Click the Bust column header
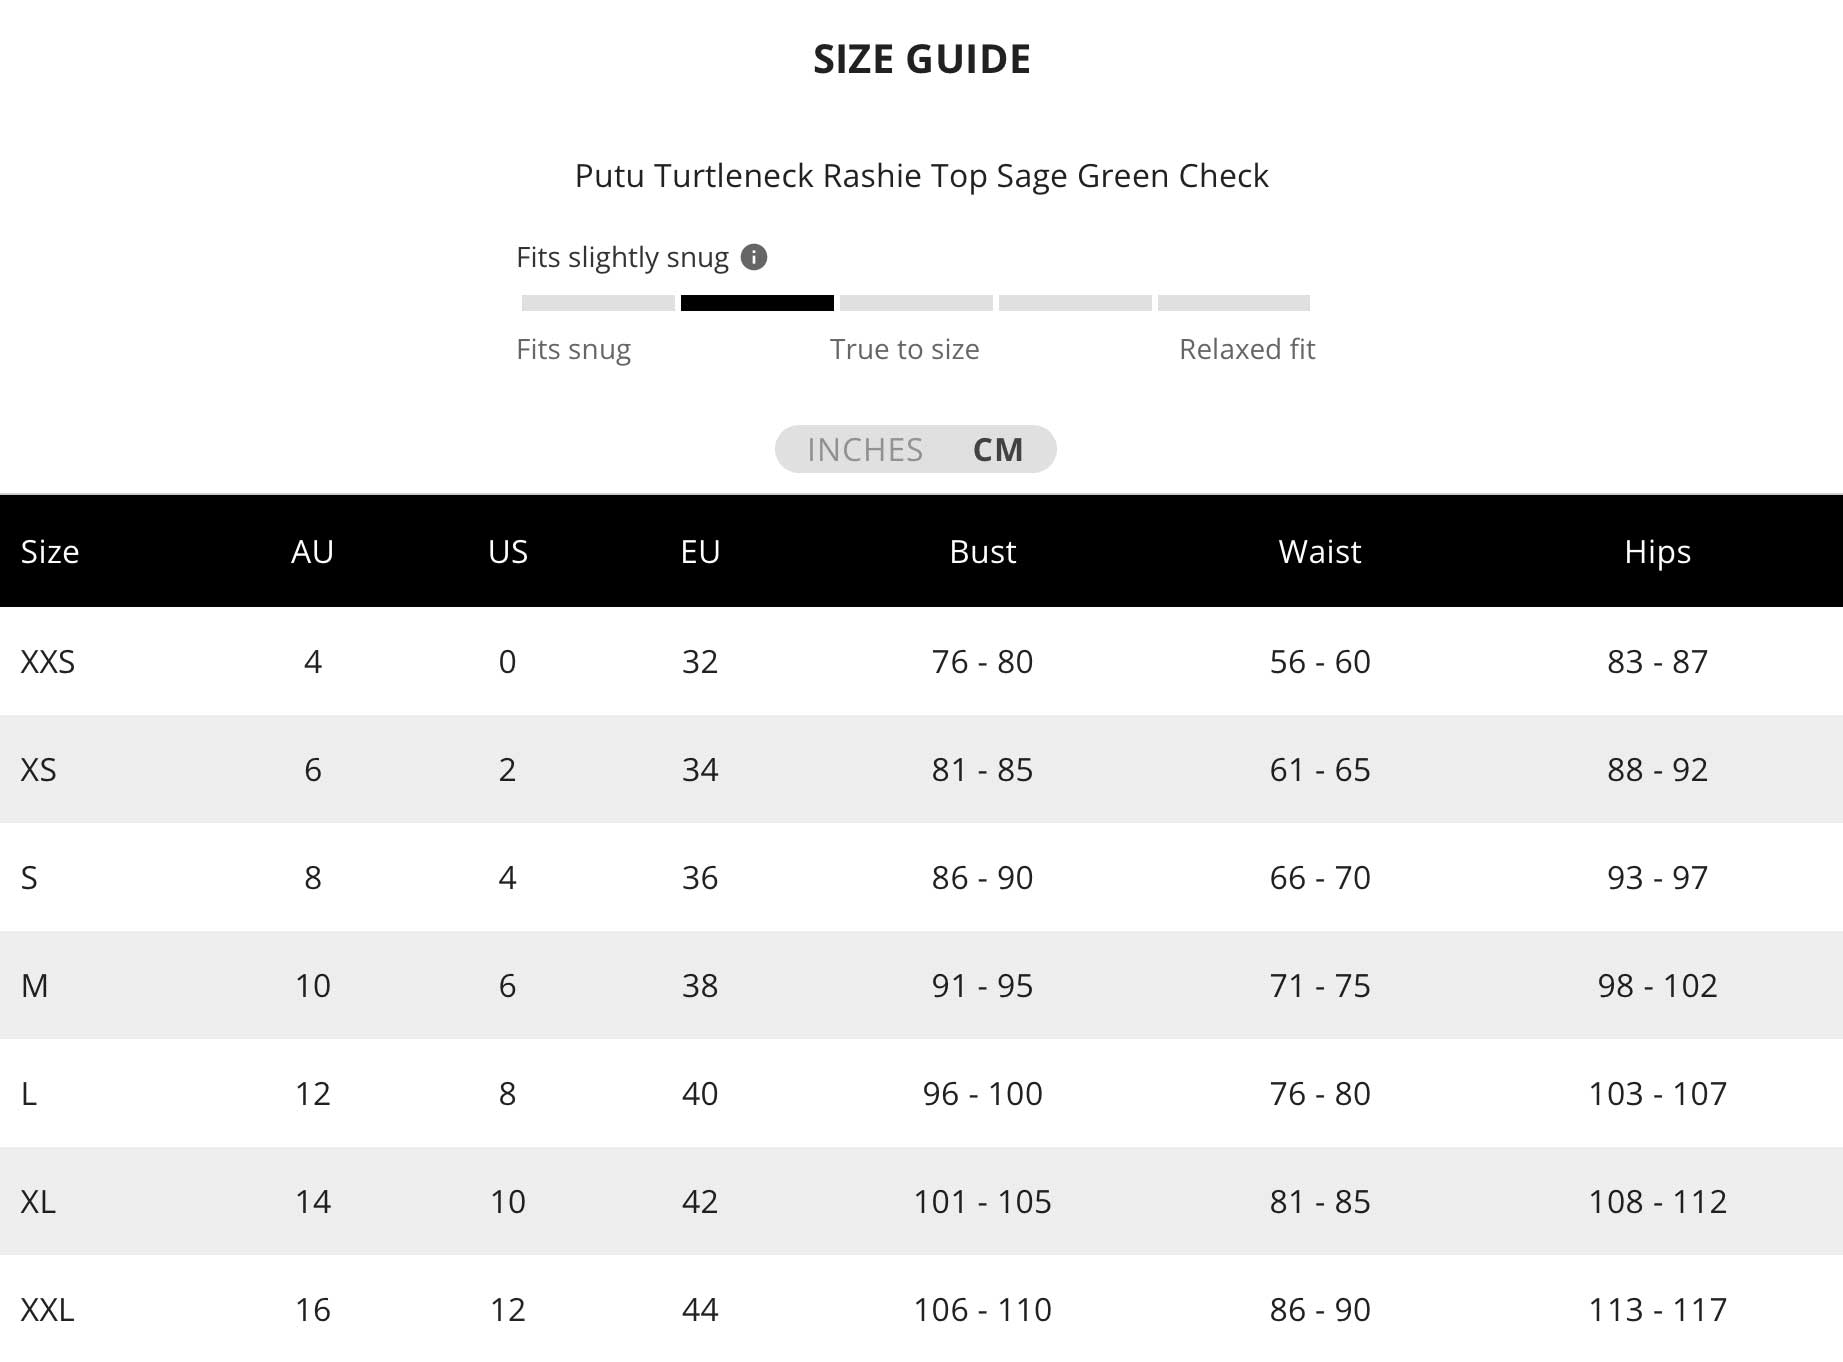This screenshot has height=1362, width=1843. coord(982,552)
